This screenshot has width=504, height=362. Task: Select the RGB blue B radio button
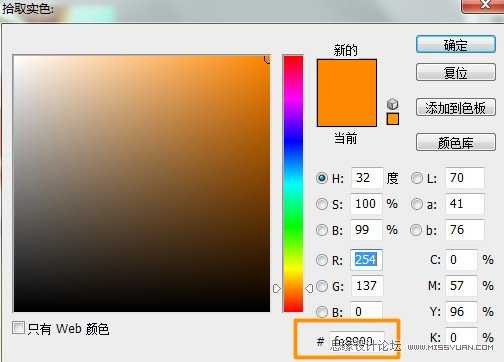point(322,312)
